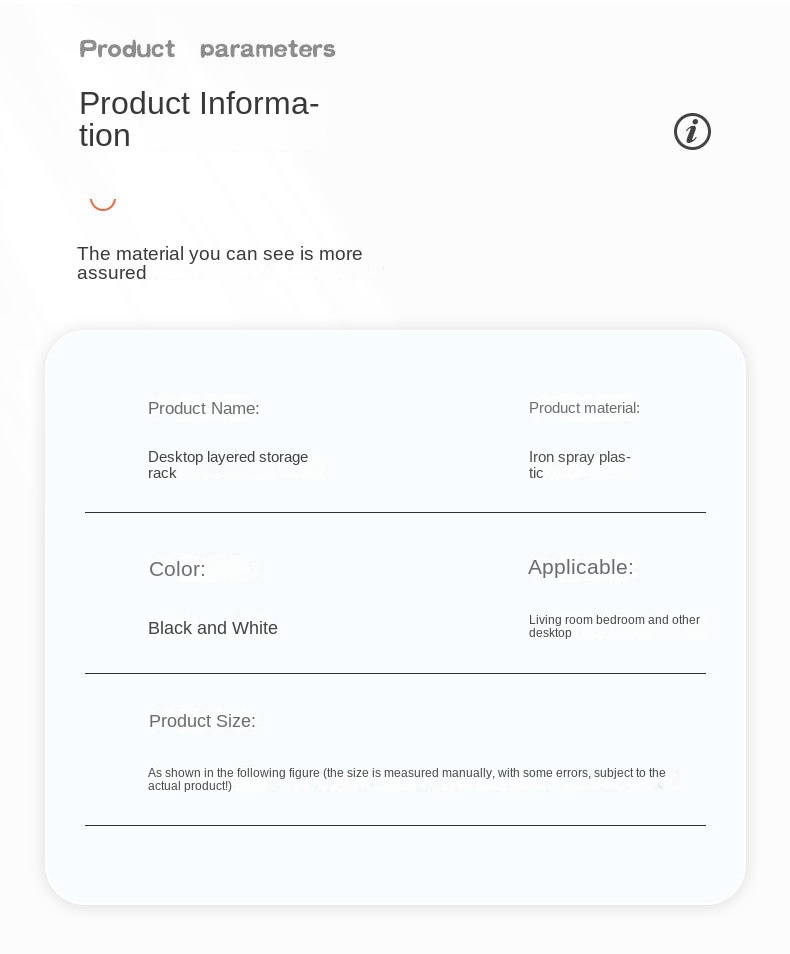Click the divider line below Product Name row
The width and height of the screenshot is (790, 954).
[x=395, y=512]
